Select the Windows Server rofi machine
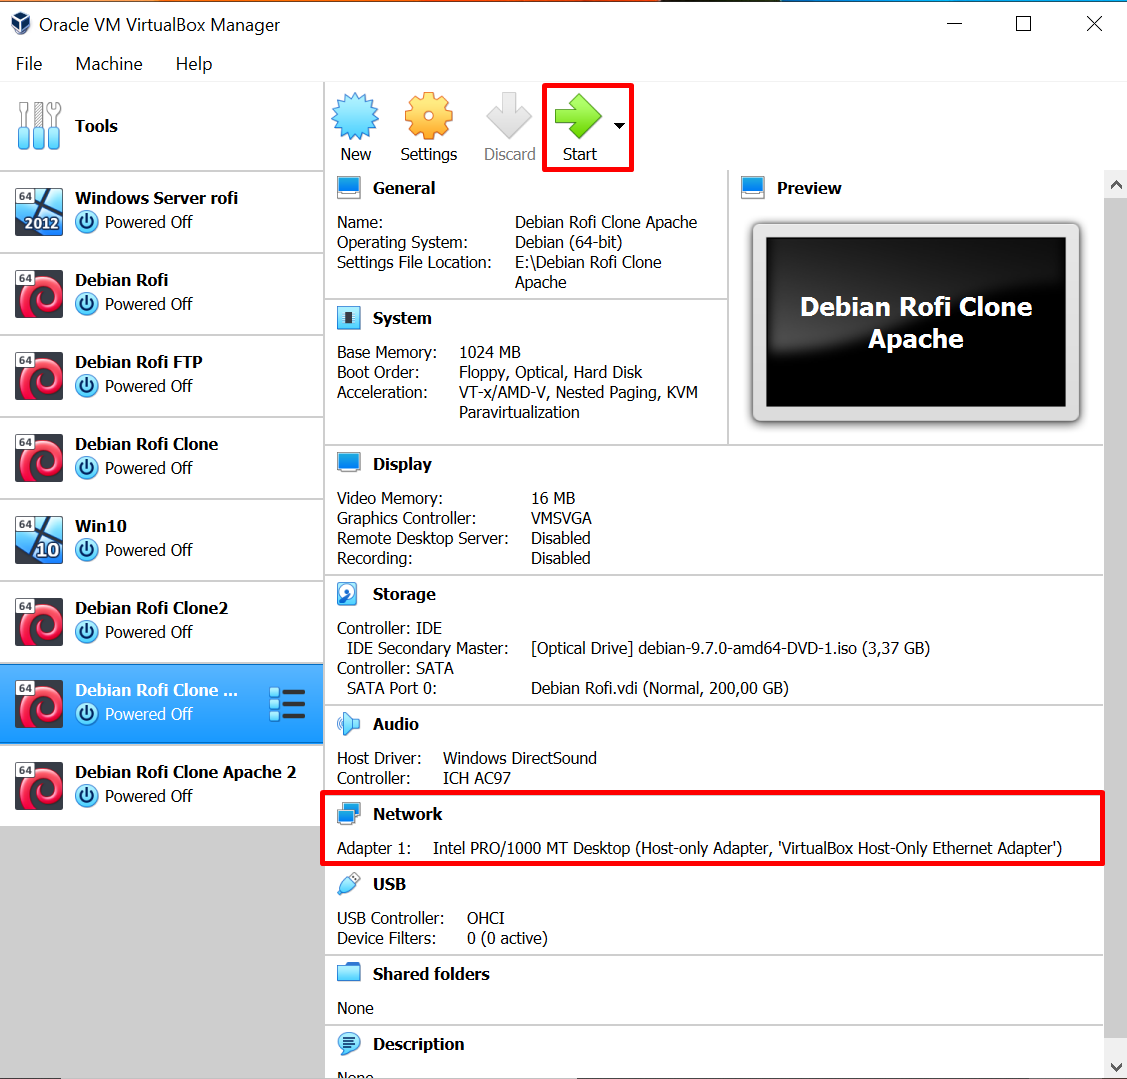Viewport: 1127px width, 1079px height. coord(162,211)
